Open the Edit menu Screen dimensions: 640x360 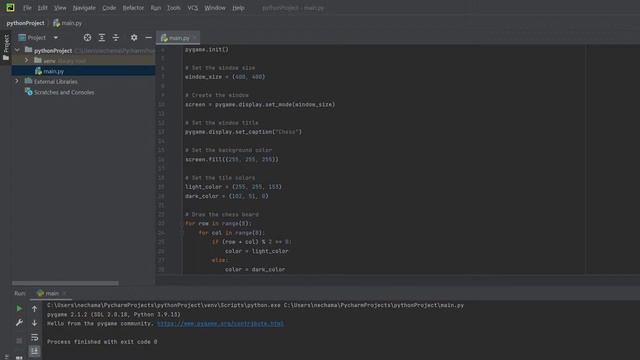click(42, 8)
